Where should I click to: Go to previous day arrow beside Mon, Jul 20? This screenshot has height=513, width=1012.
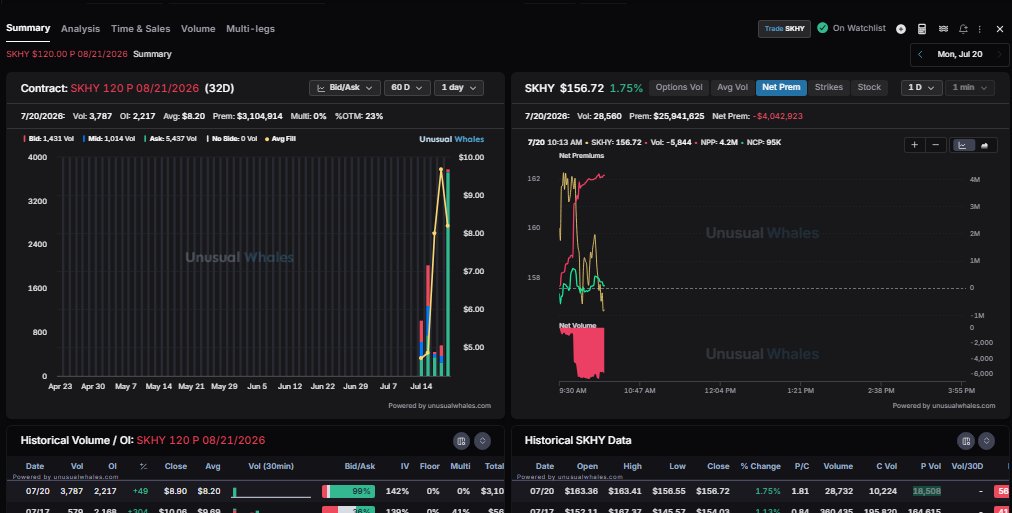[920, 54]
